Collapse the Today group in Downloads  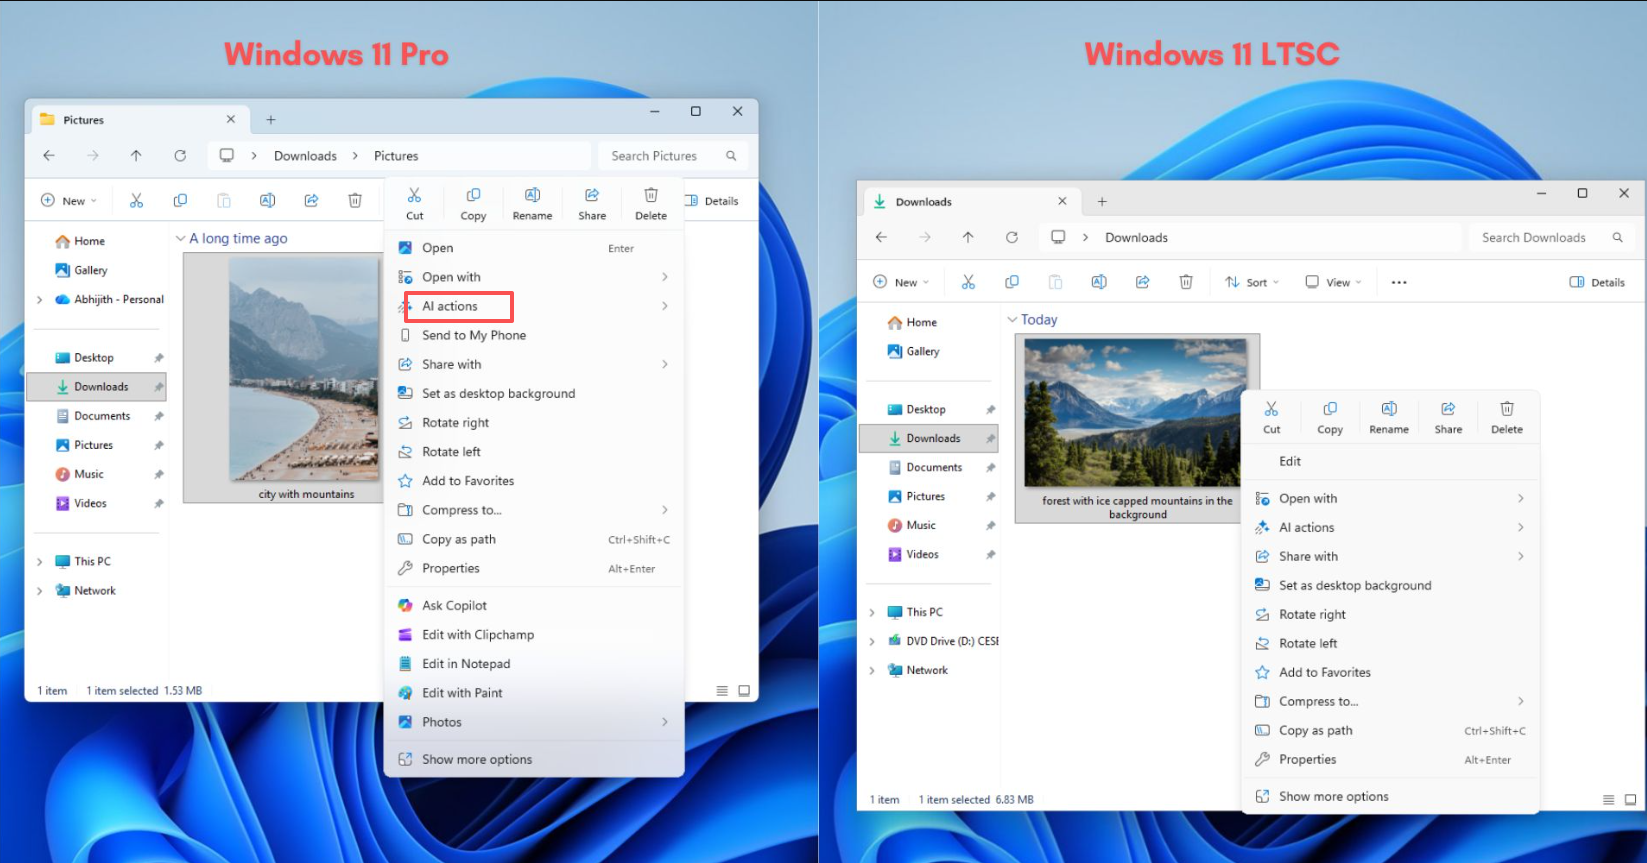(1012, 320)
